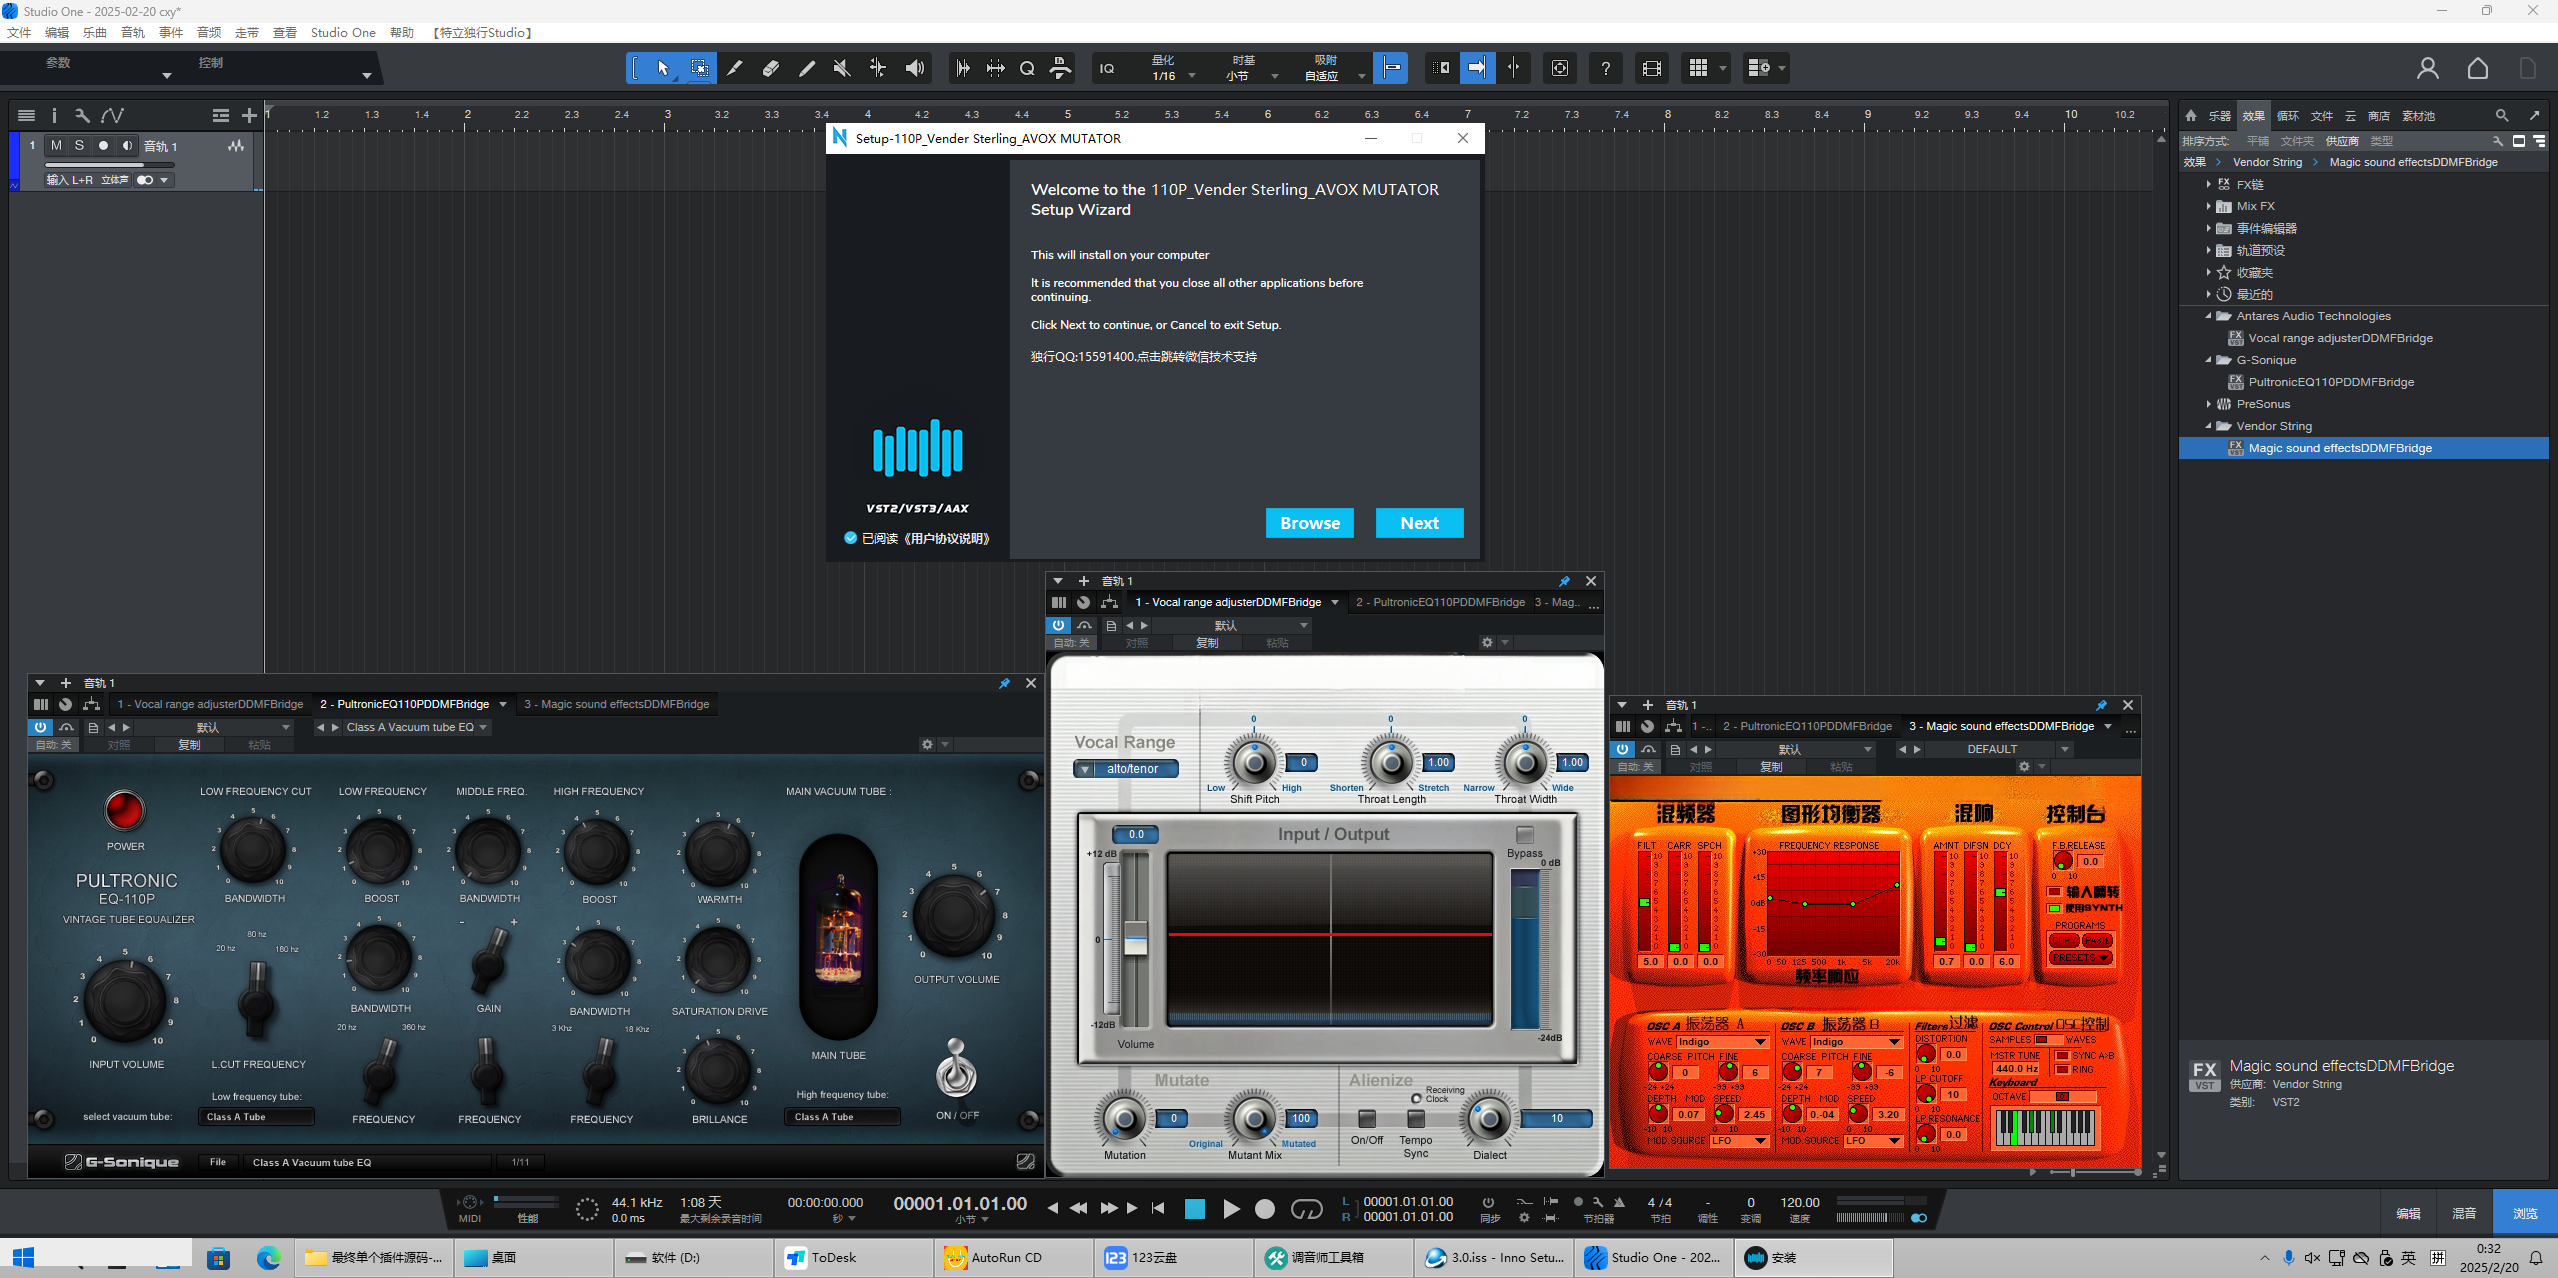This screenshot has width=2558, height=1278.
Task: Select the Mute tool in toolbar
Action: [842, 68]
